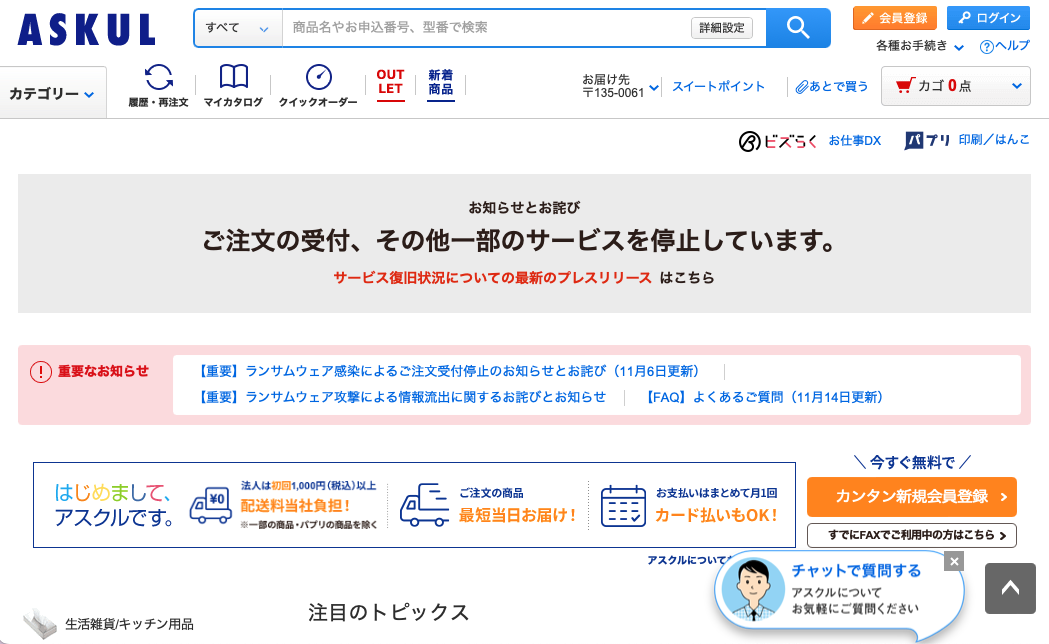Close the chat popup bubble
The width and height of the screenshot is (1049, 644).
(954, 561)
